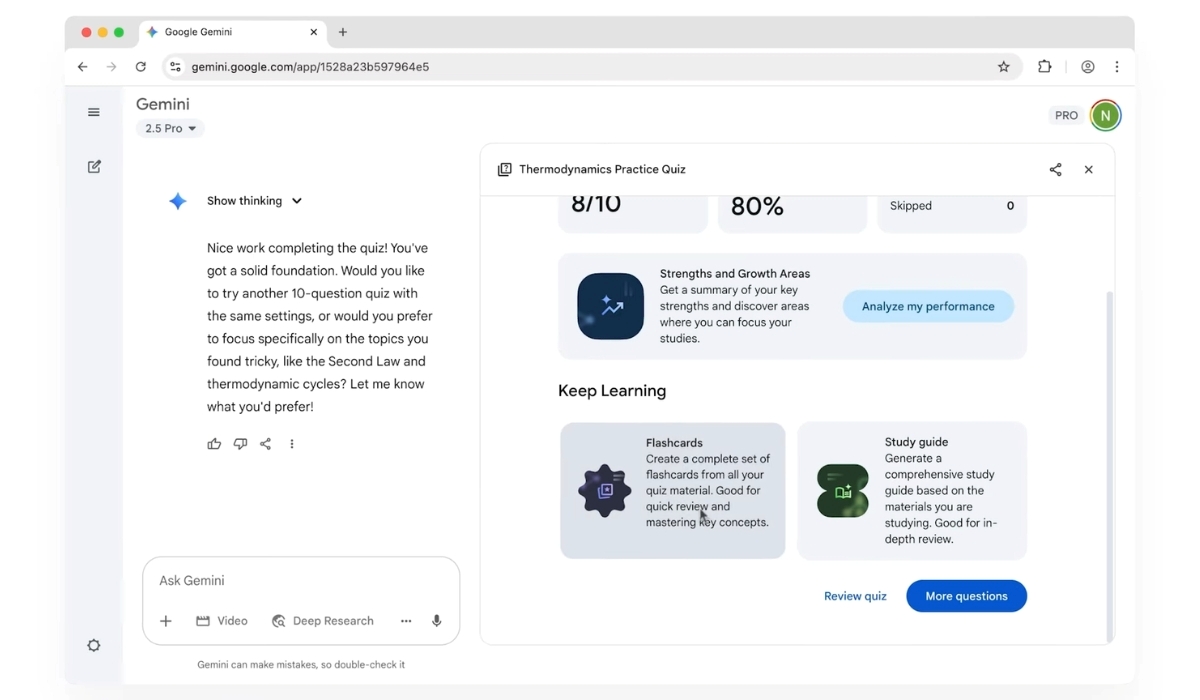This screenshot has height=700, width=1200.
Task: Click Analyze my performance button
Action: click(x=928, y=307)
